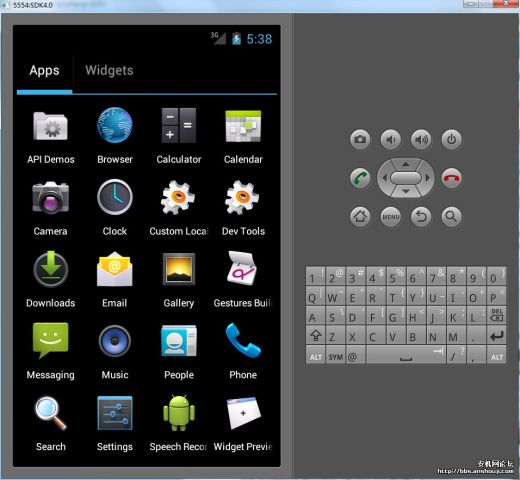Screen dimensions: 520x480
Task: Click the D-pad right arrow
Action: click(428, 178)
